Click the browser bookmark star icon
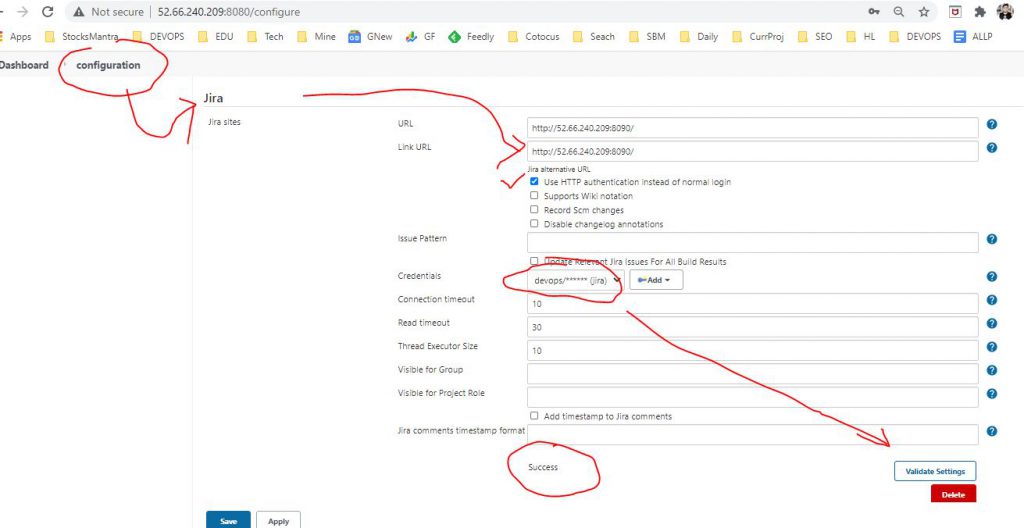The width and height of the screenshot is (1024, 528). 923,12
